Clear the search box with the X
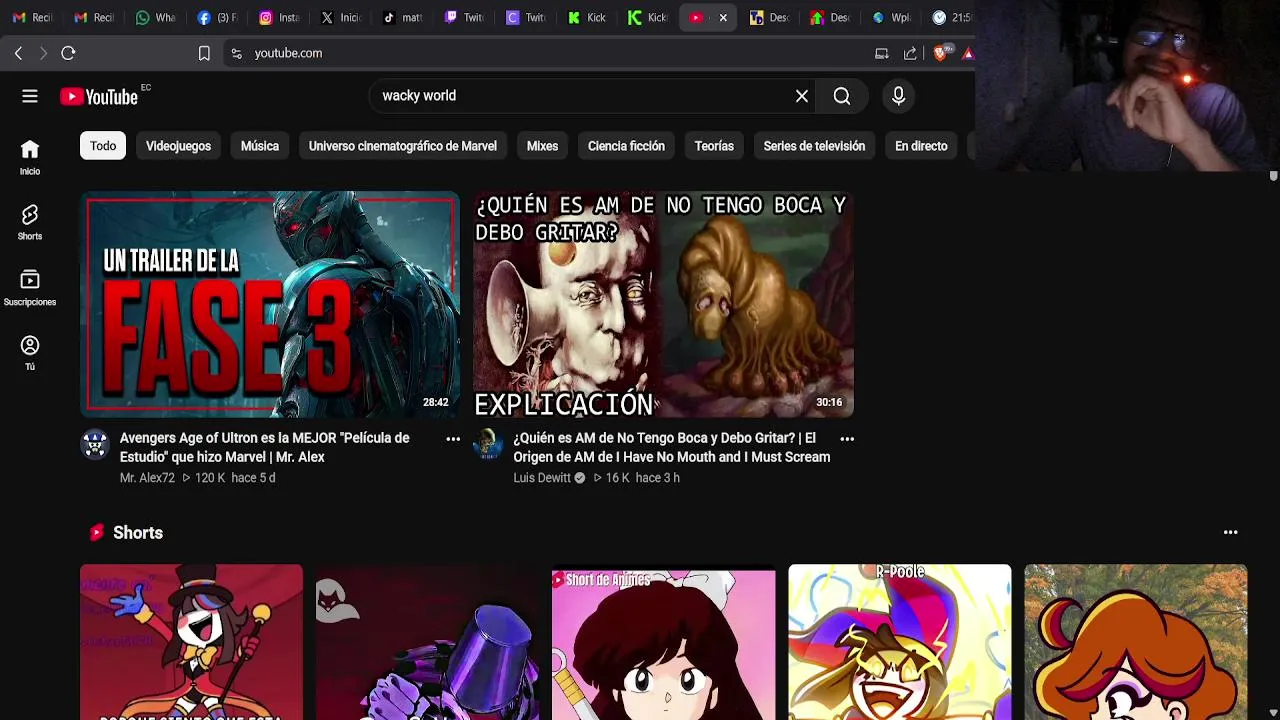Screen dimensions: 1280x720 802,96
